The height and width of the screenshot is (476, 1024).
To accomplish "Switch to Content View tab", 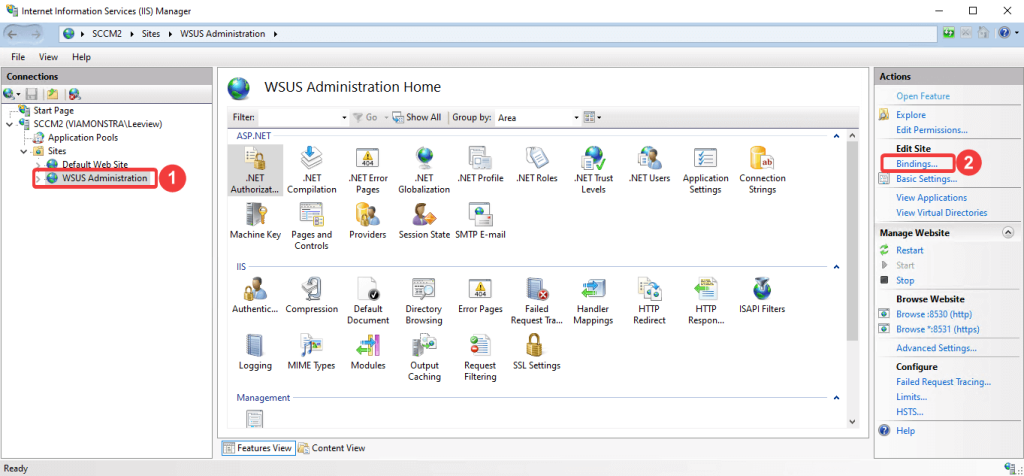I will [332, 448].
